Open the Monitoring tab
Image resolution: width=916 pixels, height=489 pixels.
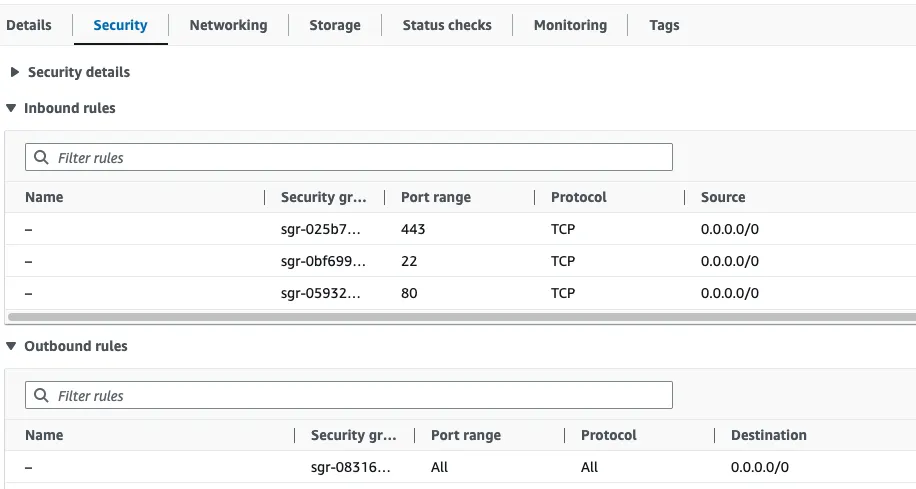pos(570,25)
